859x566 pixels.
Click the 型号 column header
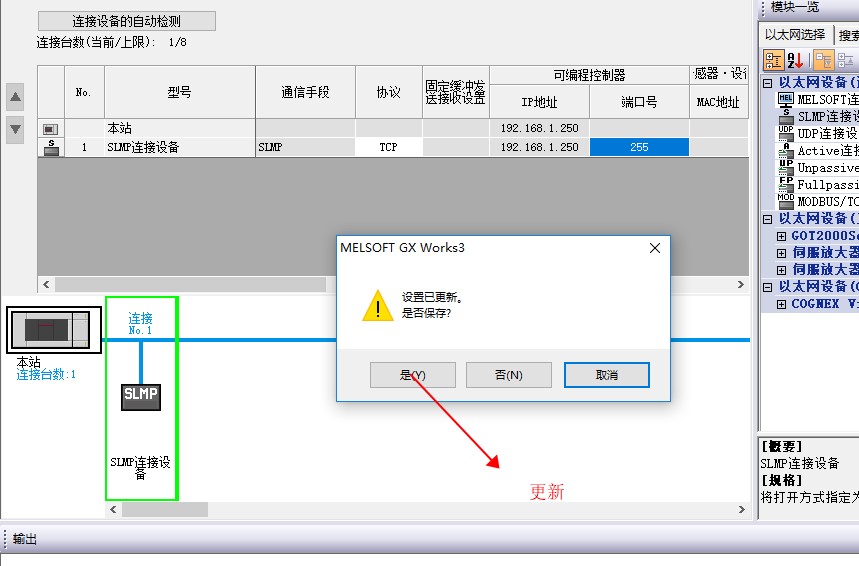pyautogui.click(x=180, y=92)
